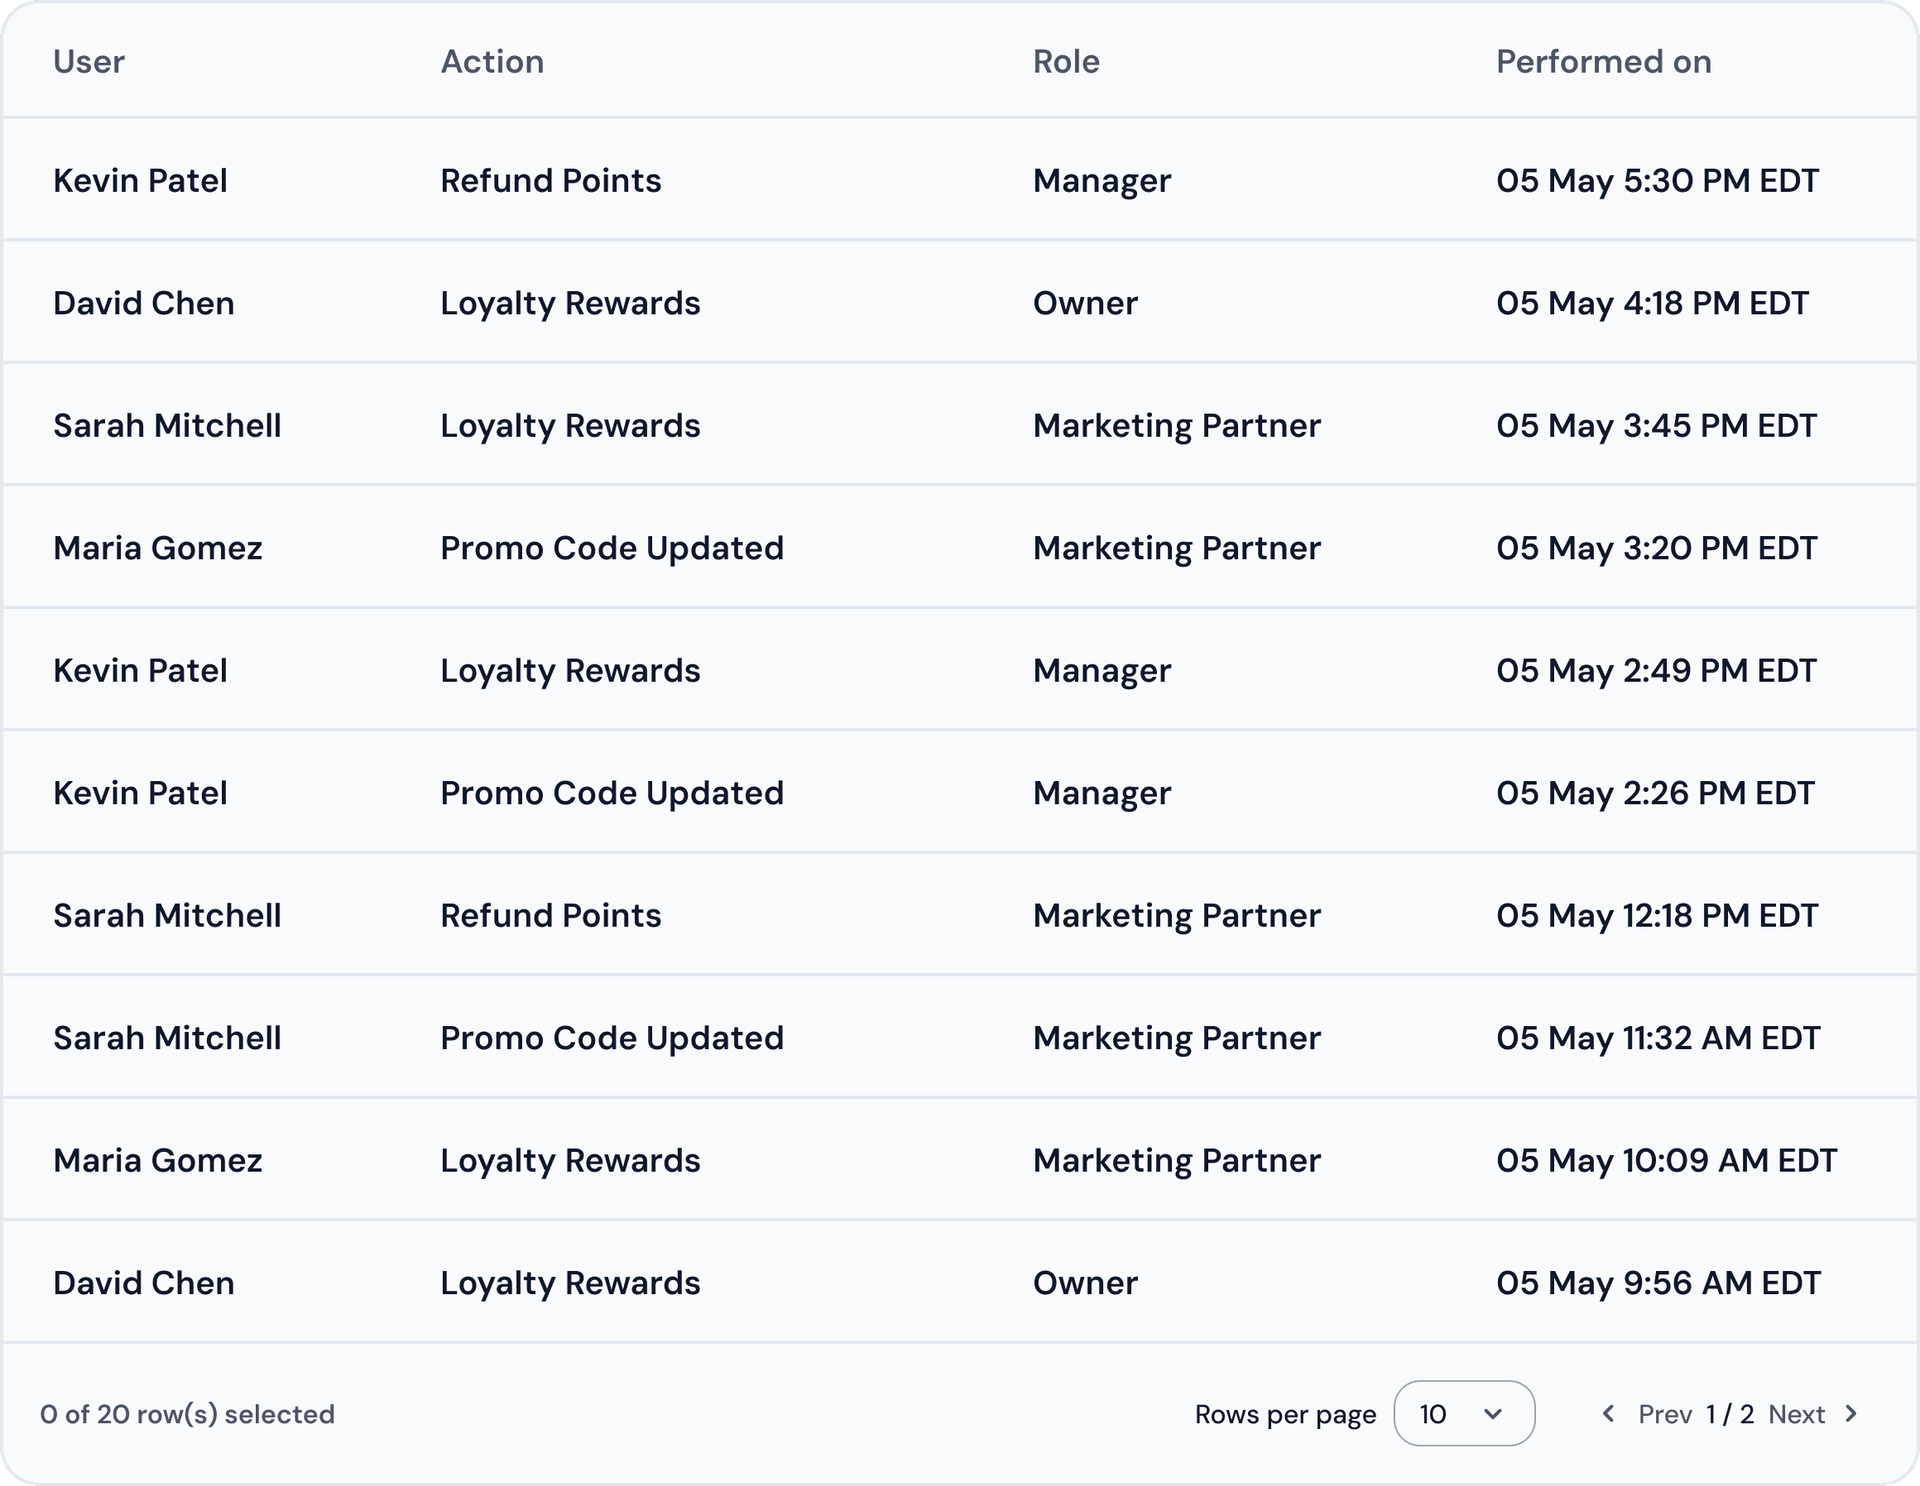Select Sarah Mitchell in the 12:18 PM row
The image size is (1920, 1486).
[x=167, y=916]
